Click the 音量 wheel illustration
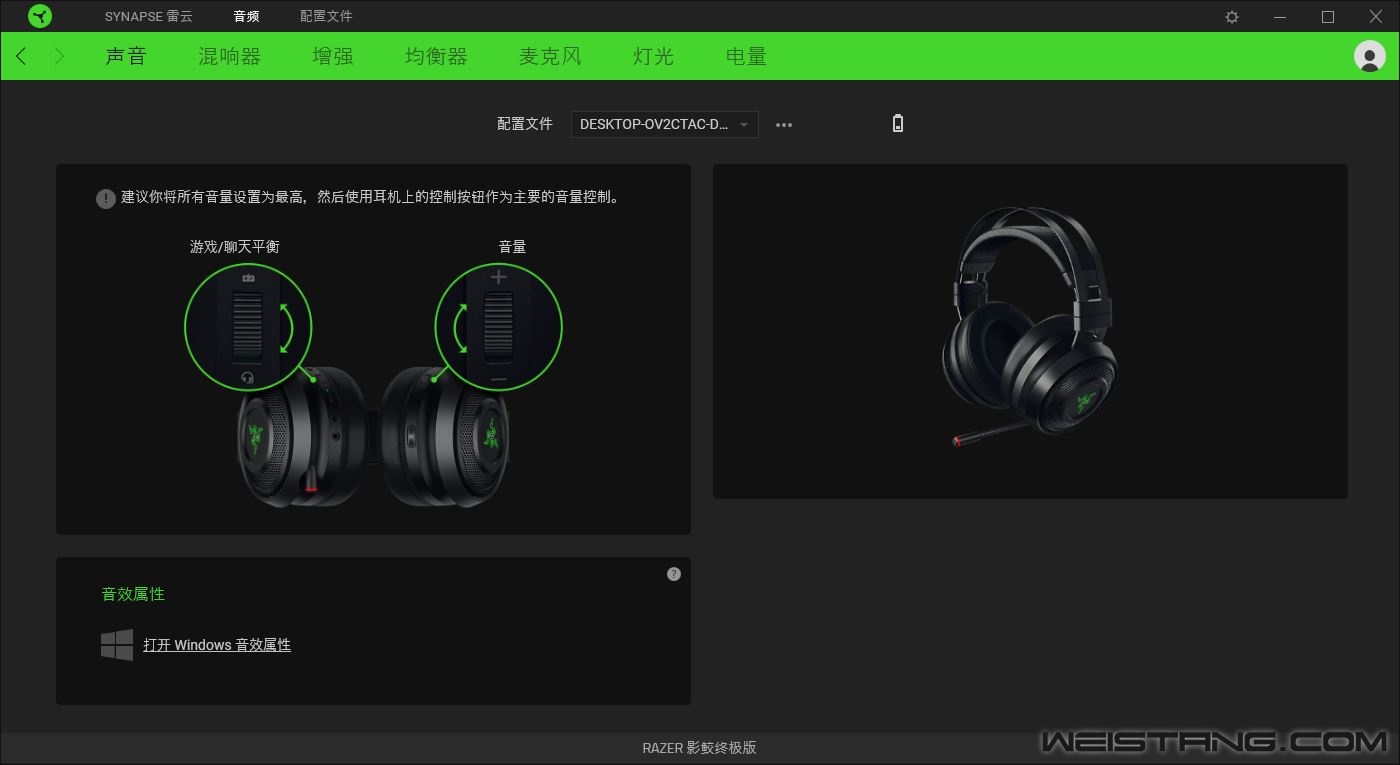This screenshot has width=1400, height=765. tap(498, 328)
